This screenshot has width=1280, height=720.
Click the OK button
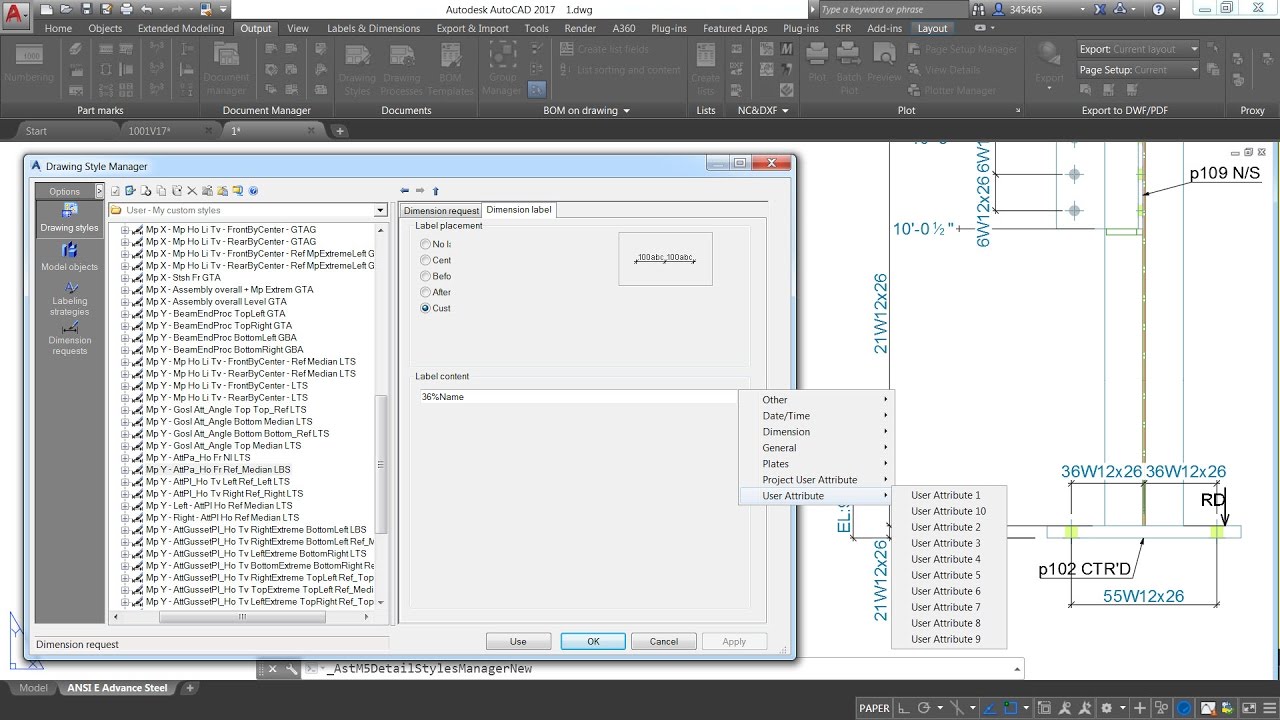pyautogui.click(x=593, y=641)
